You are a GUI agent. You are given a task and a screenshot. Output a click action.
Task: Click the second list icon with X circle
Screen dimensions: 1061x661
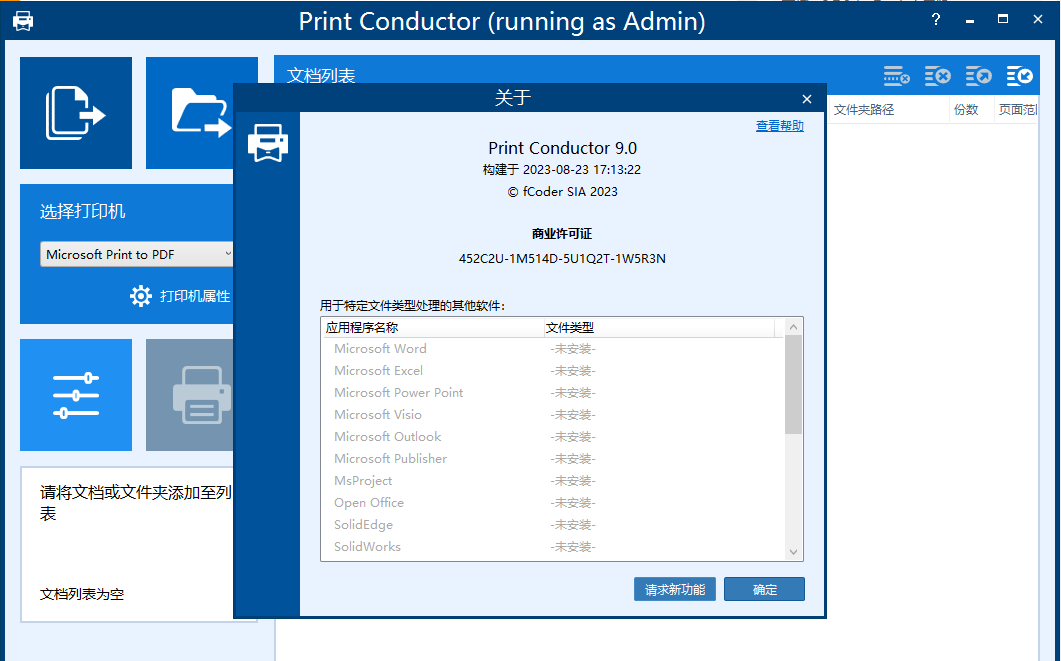click(938, 76)
